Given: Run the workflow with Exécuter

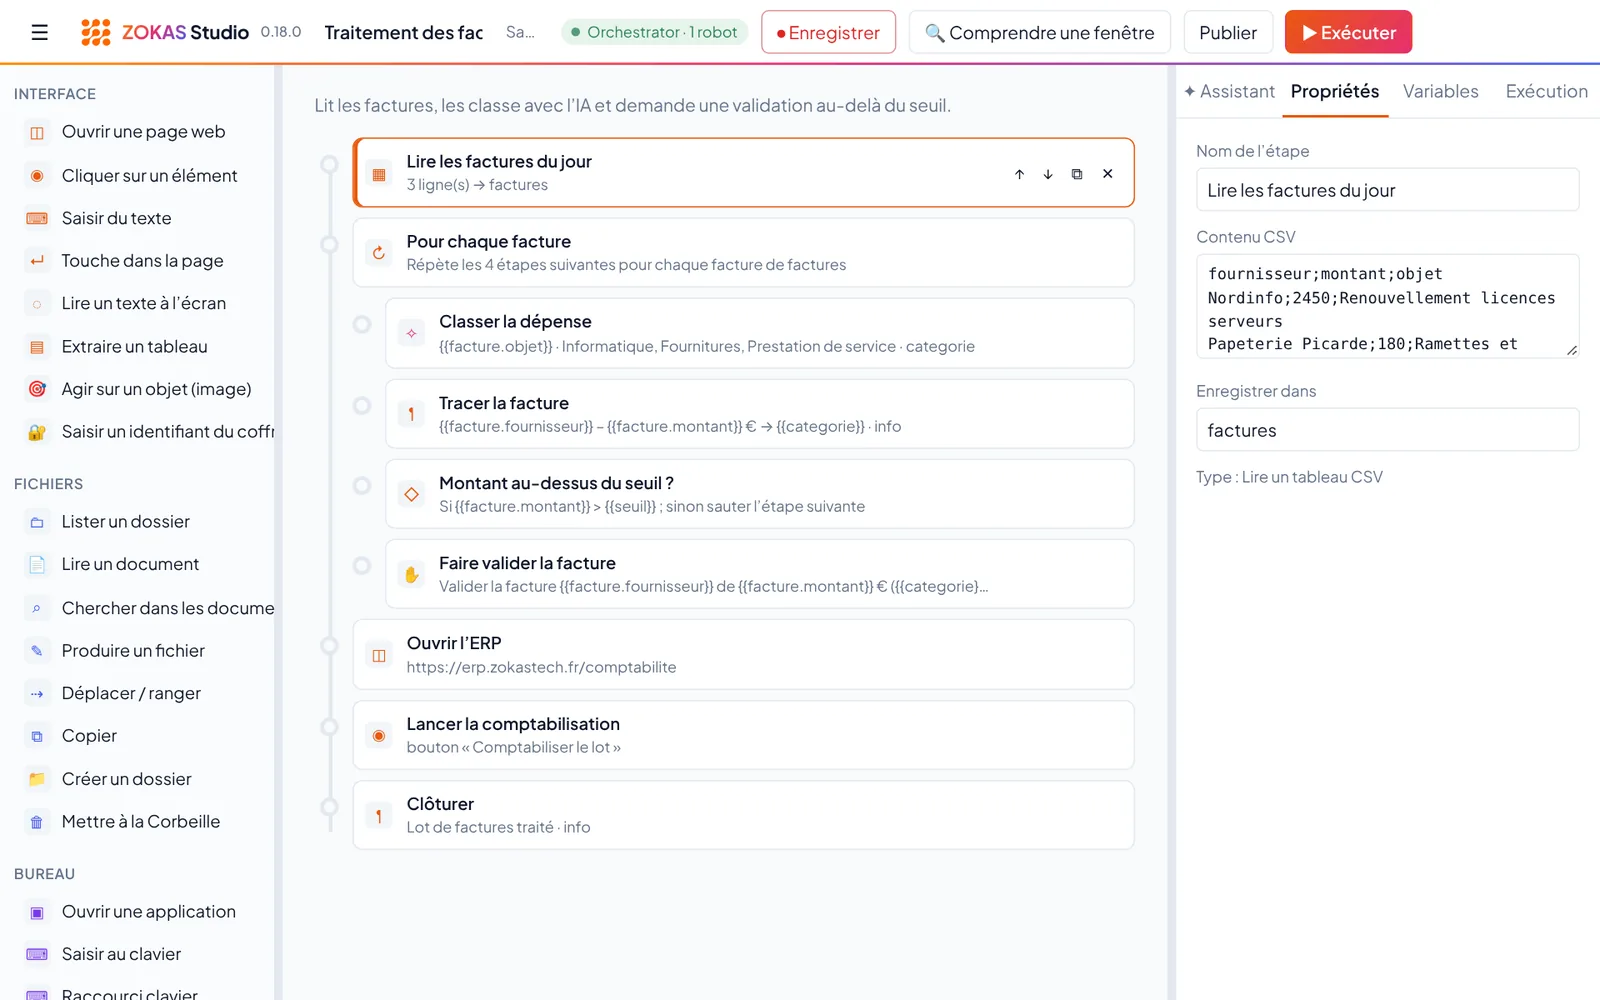Looking at the screenshot, I should tap(1348, 32).
